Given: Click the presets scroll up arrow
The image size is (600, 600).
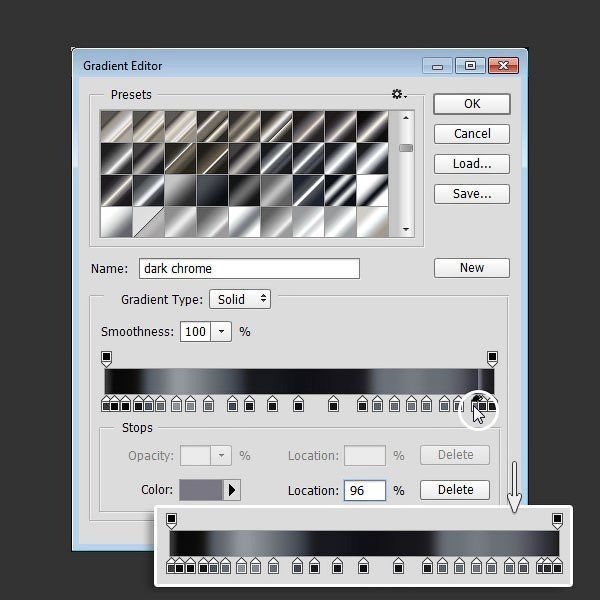Looking at the screenshot, I should pyautogui.click(x=406, y=118).
